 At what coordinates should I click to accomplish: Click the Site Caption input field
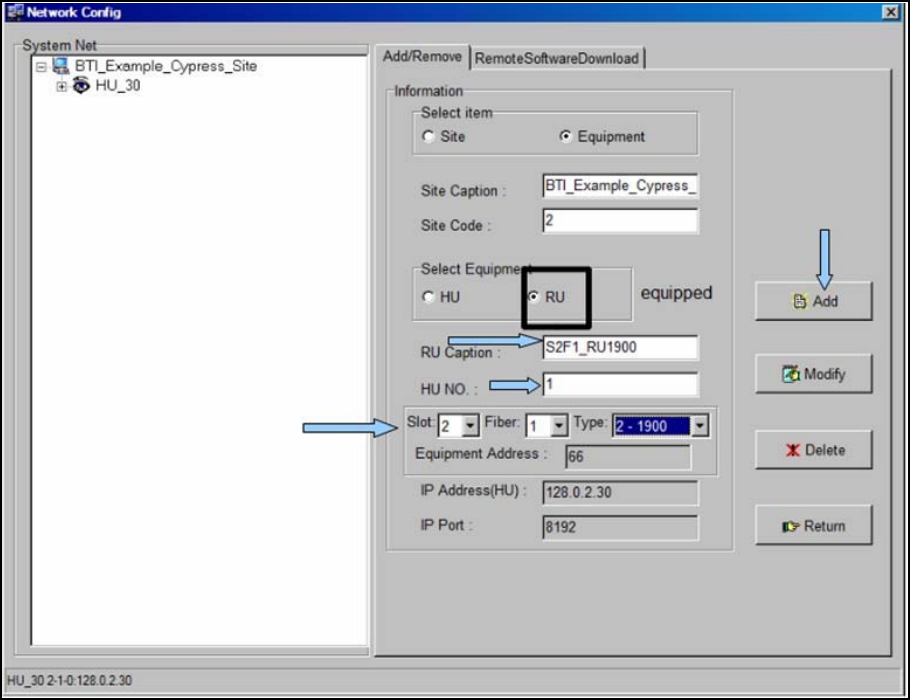click(620, 186)
